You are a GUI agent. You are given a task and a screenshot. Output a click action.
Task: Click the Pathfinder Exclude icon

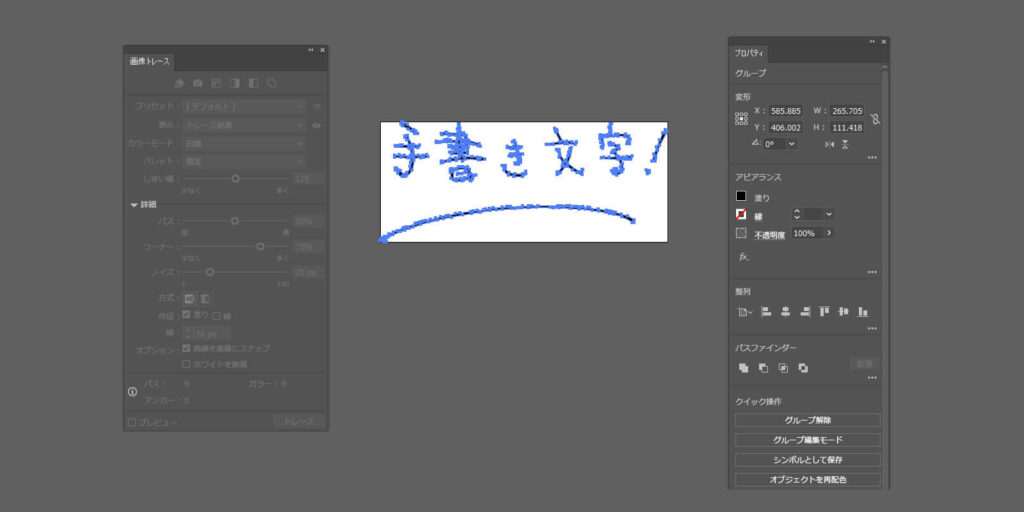coord(803,368)
